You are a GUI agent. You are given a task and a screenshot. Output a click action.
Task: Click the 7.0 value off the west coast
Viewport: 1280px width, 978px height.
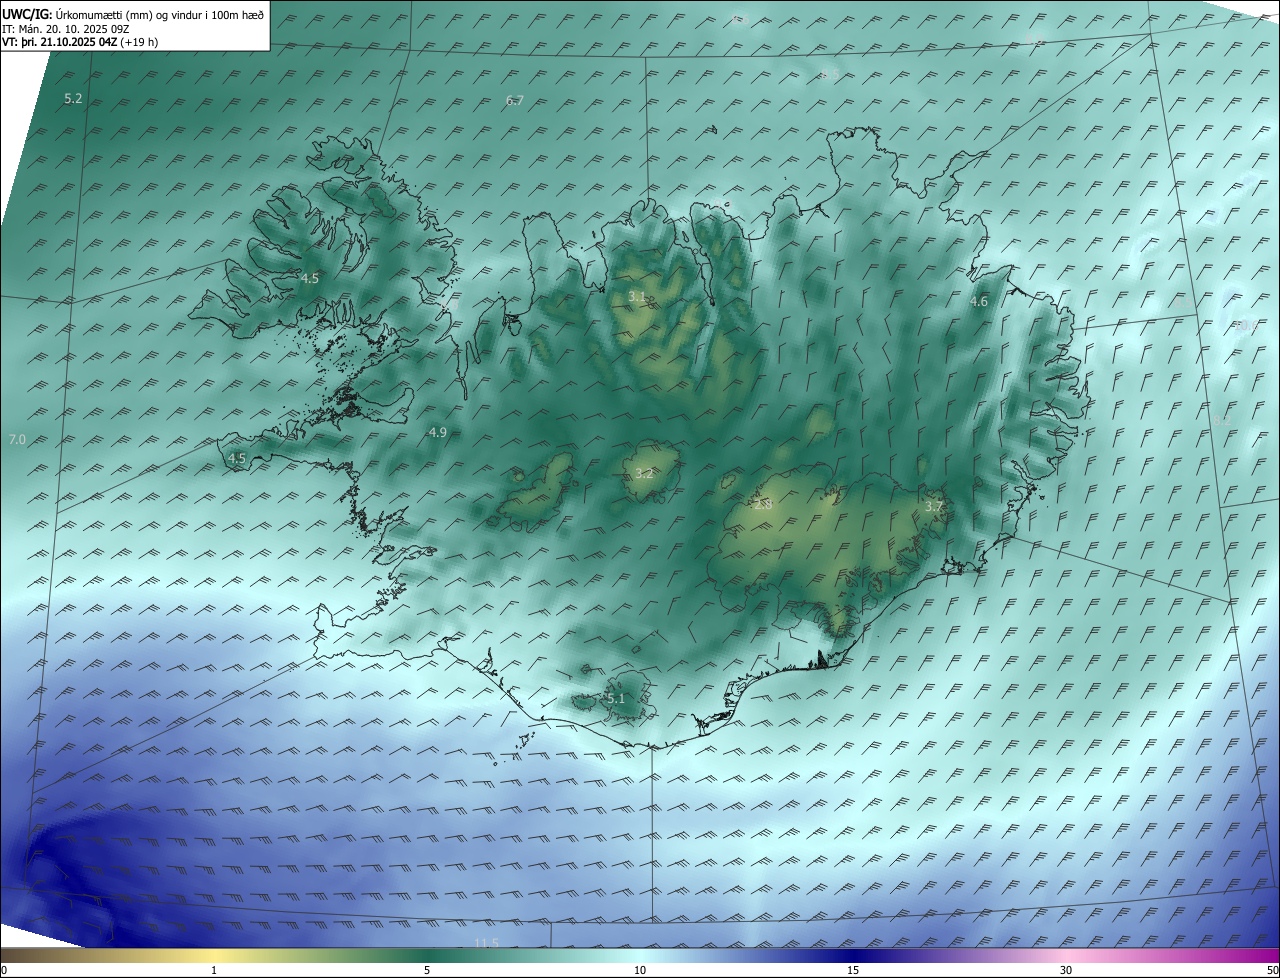pos(17,440)
